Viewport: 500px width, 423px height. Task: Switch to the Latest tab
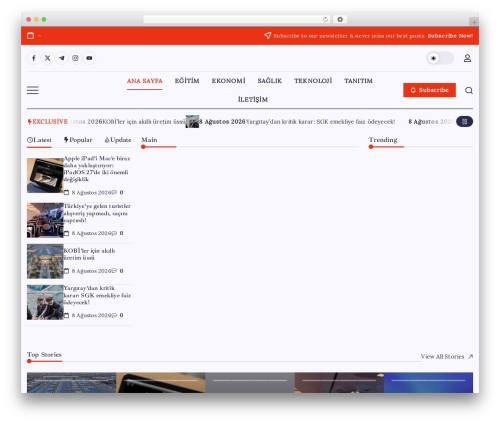[39, 140]
